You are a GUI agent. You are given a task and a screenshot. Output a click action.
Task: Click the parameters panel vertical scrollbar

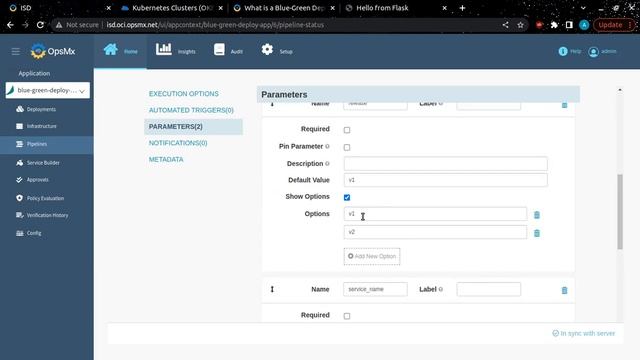tap(620, 211)
